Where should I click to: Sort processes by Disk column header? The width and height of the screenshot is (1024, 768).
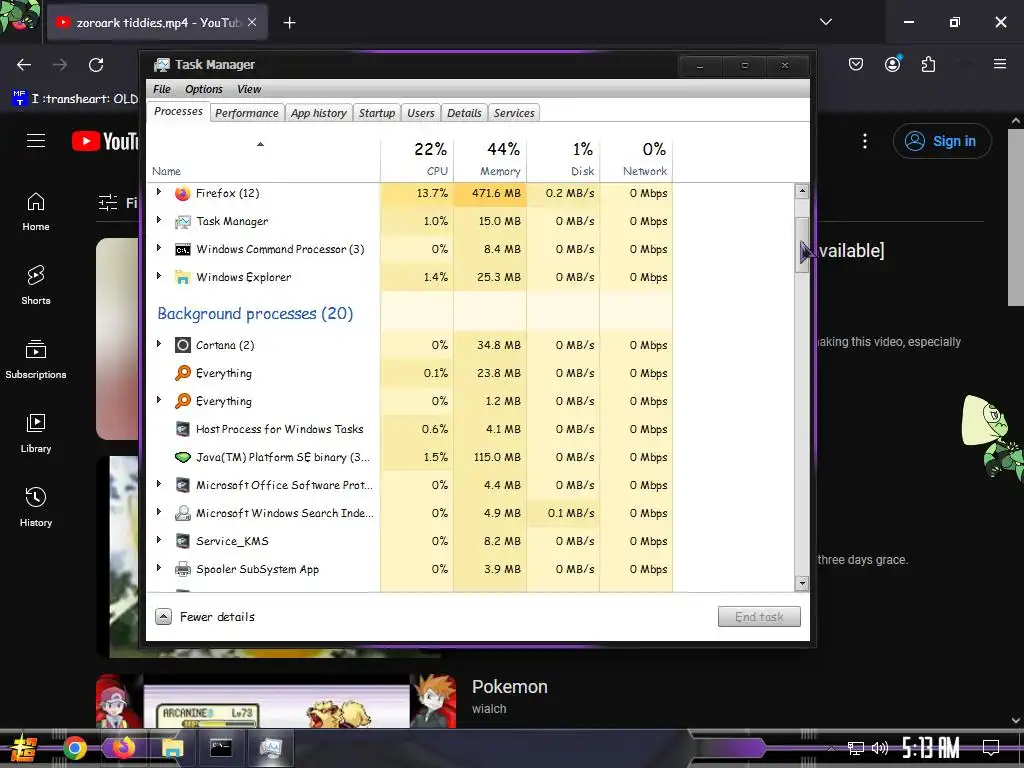pyautogui.click(x=564, y=159)
